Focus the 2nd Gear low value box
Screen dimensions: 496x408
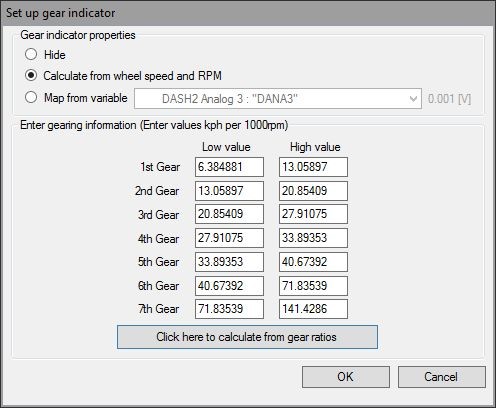229,191
